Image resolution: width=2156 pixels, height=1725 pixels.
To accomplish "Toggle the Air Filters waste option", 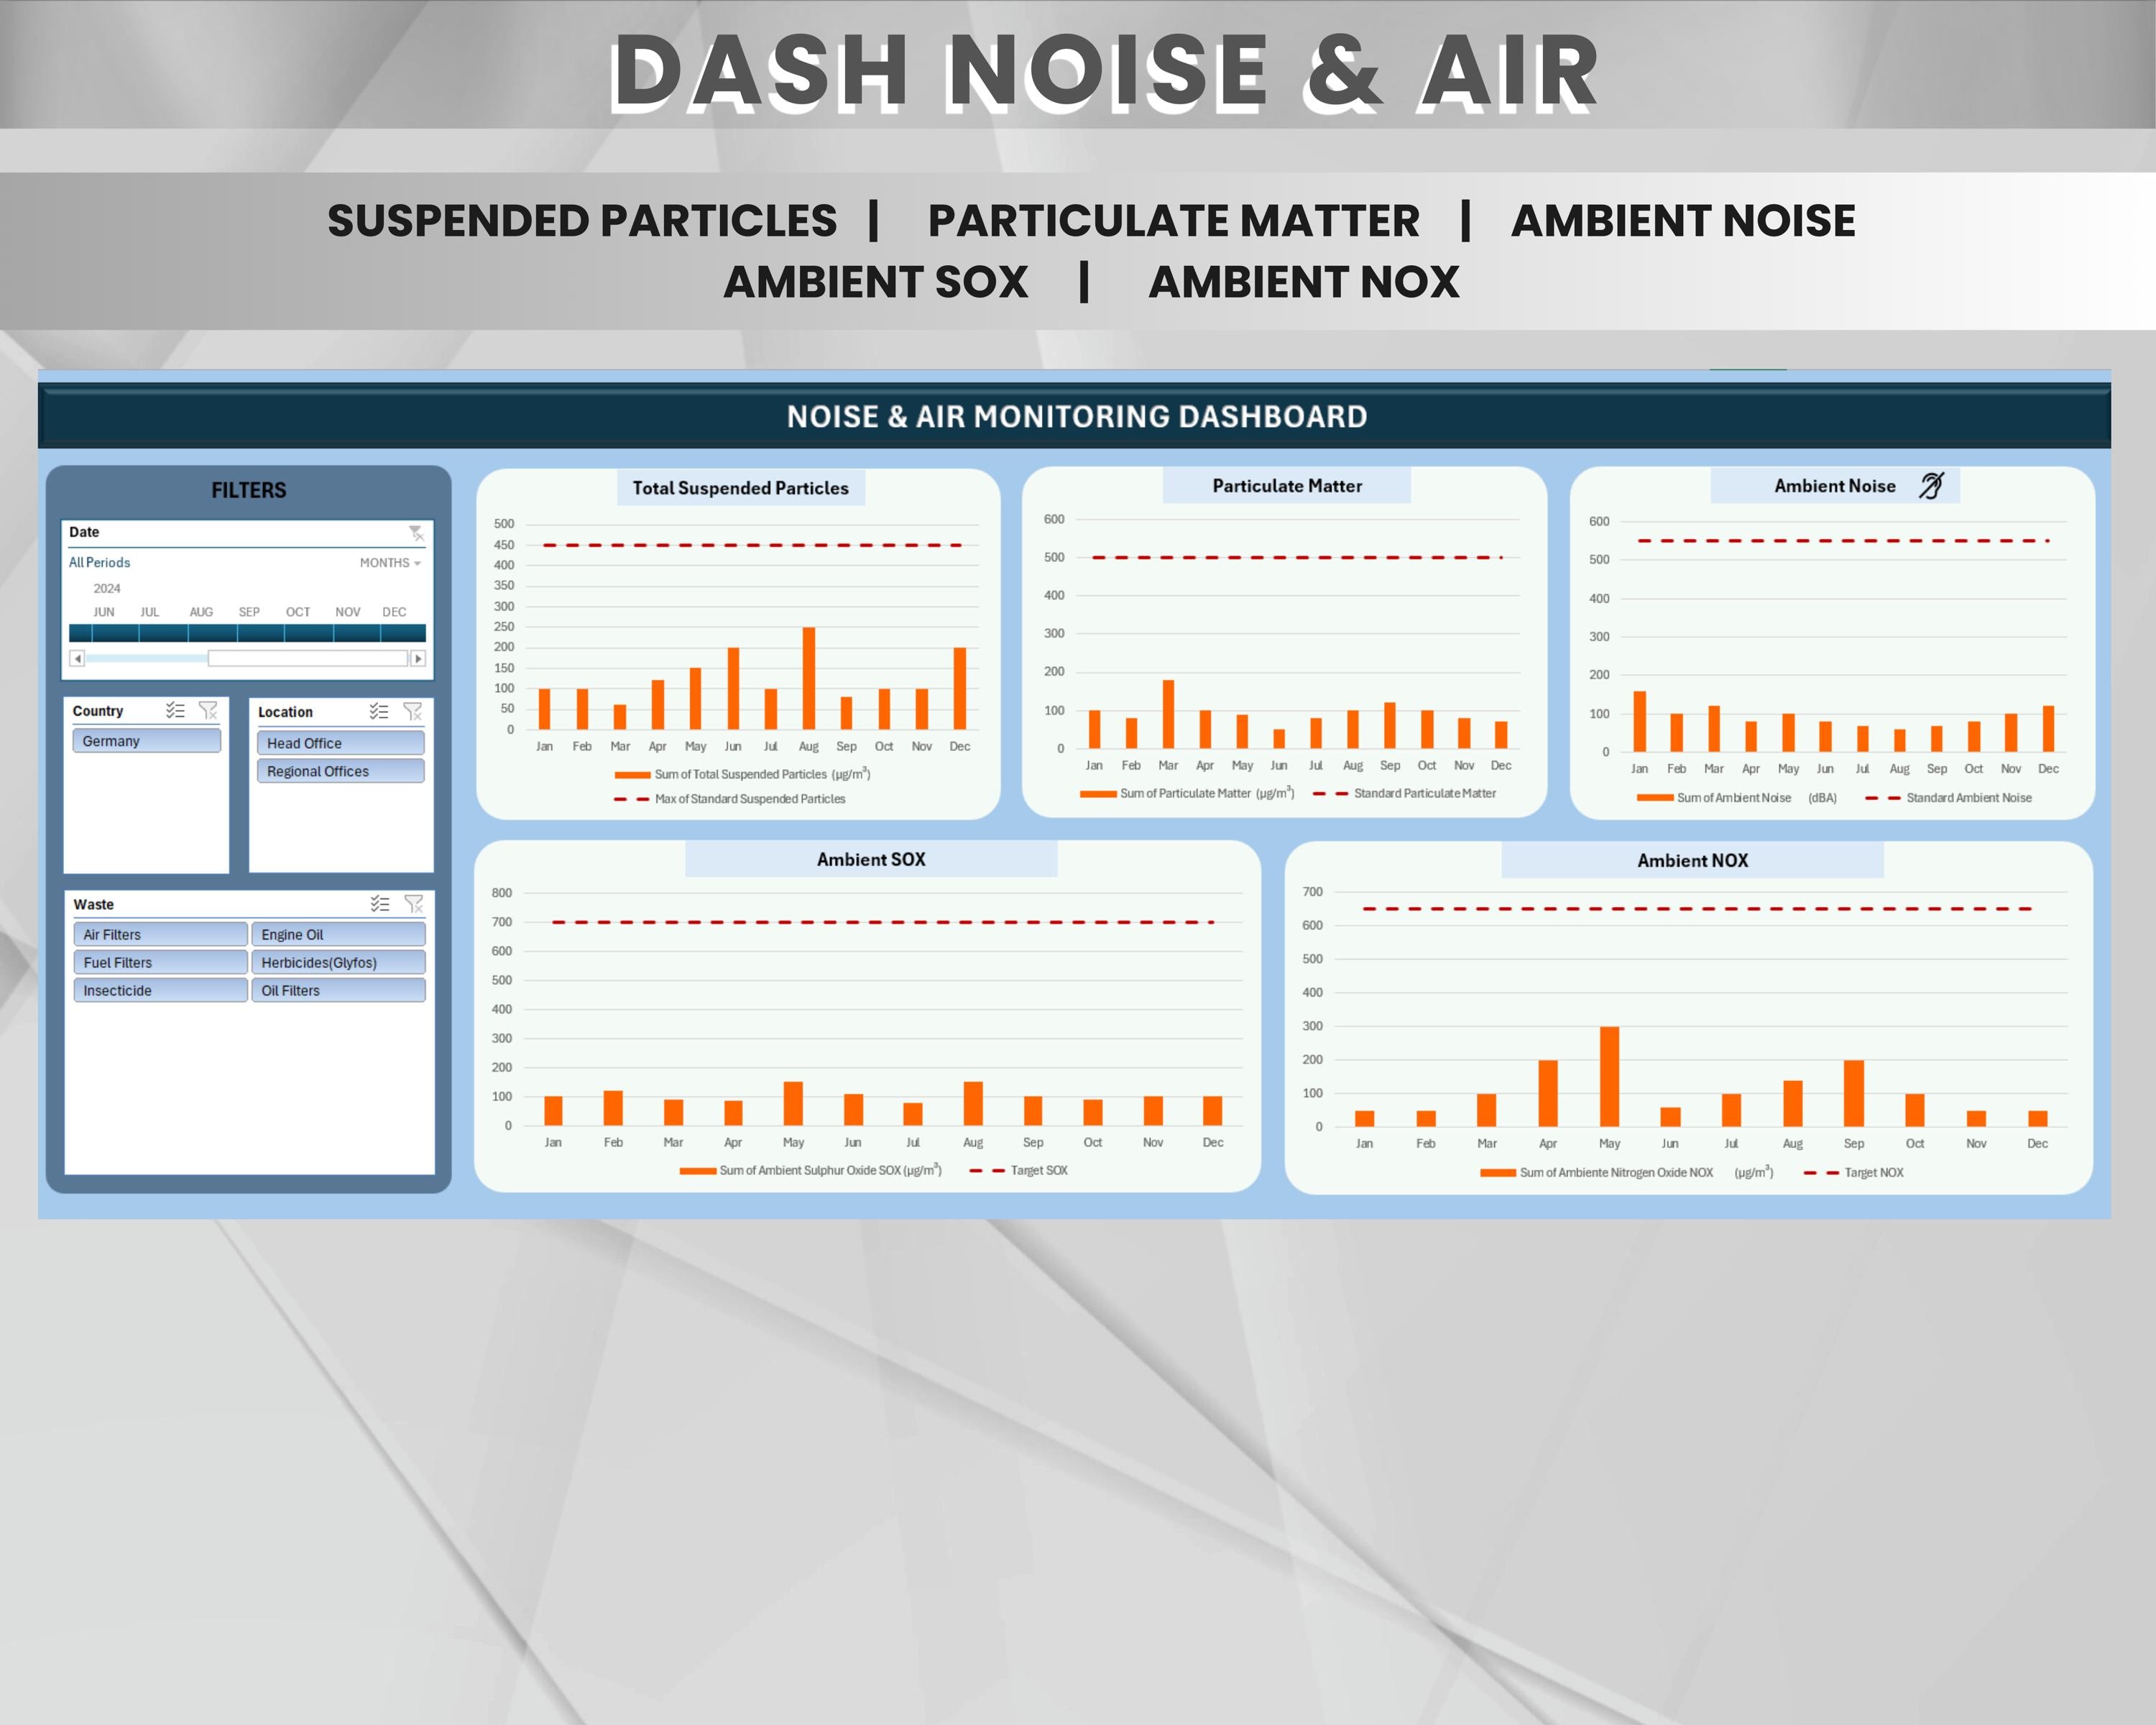I will [x=159, y=934].
